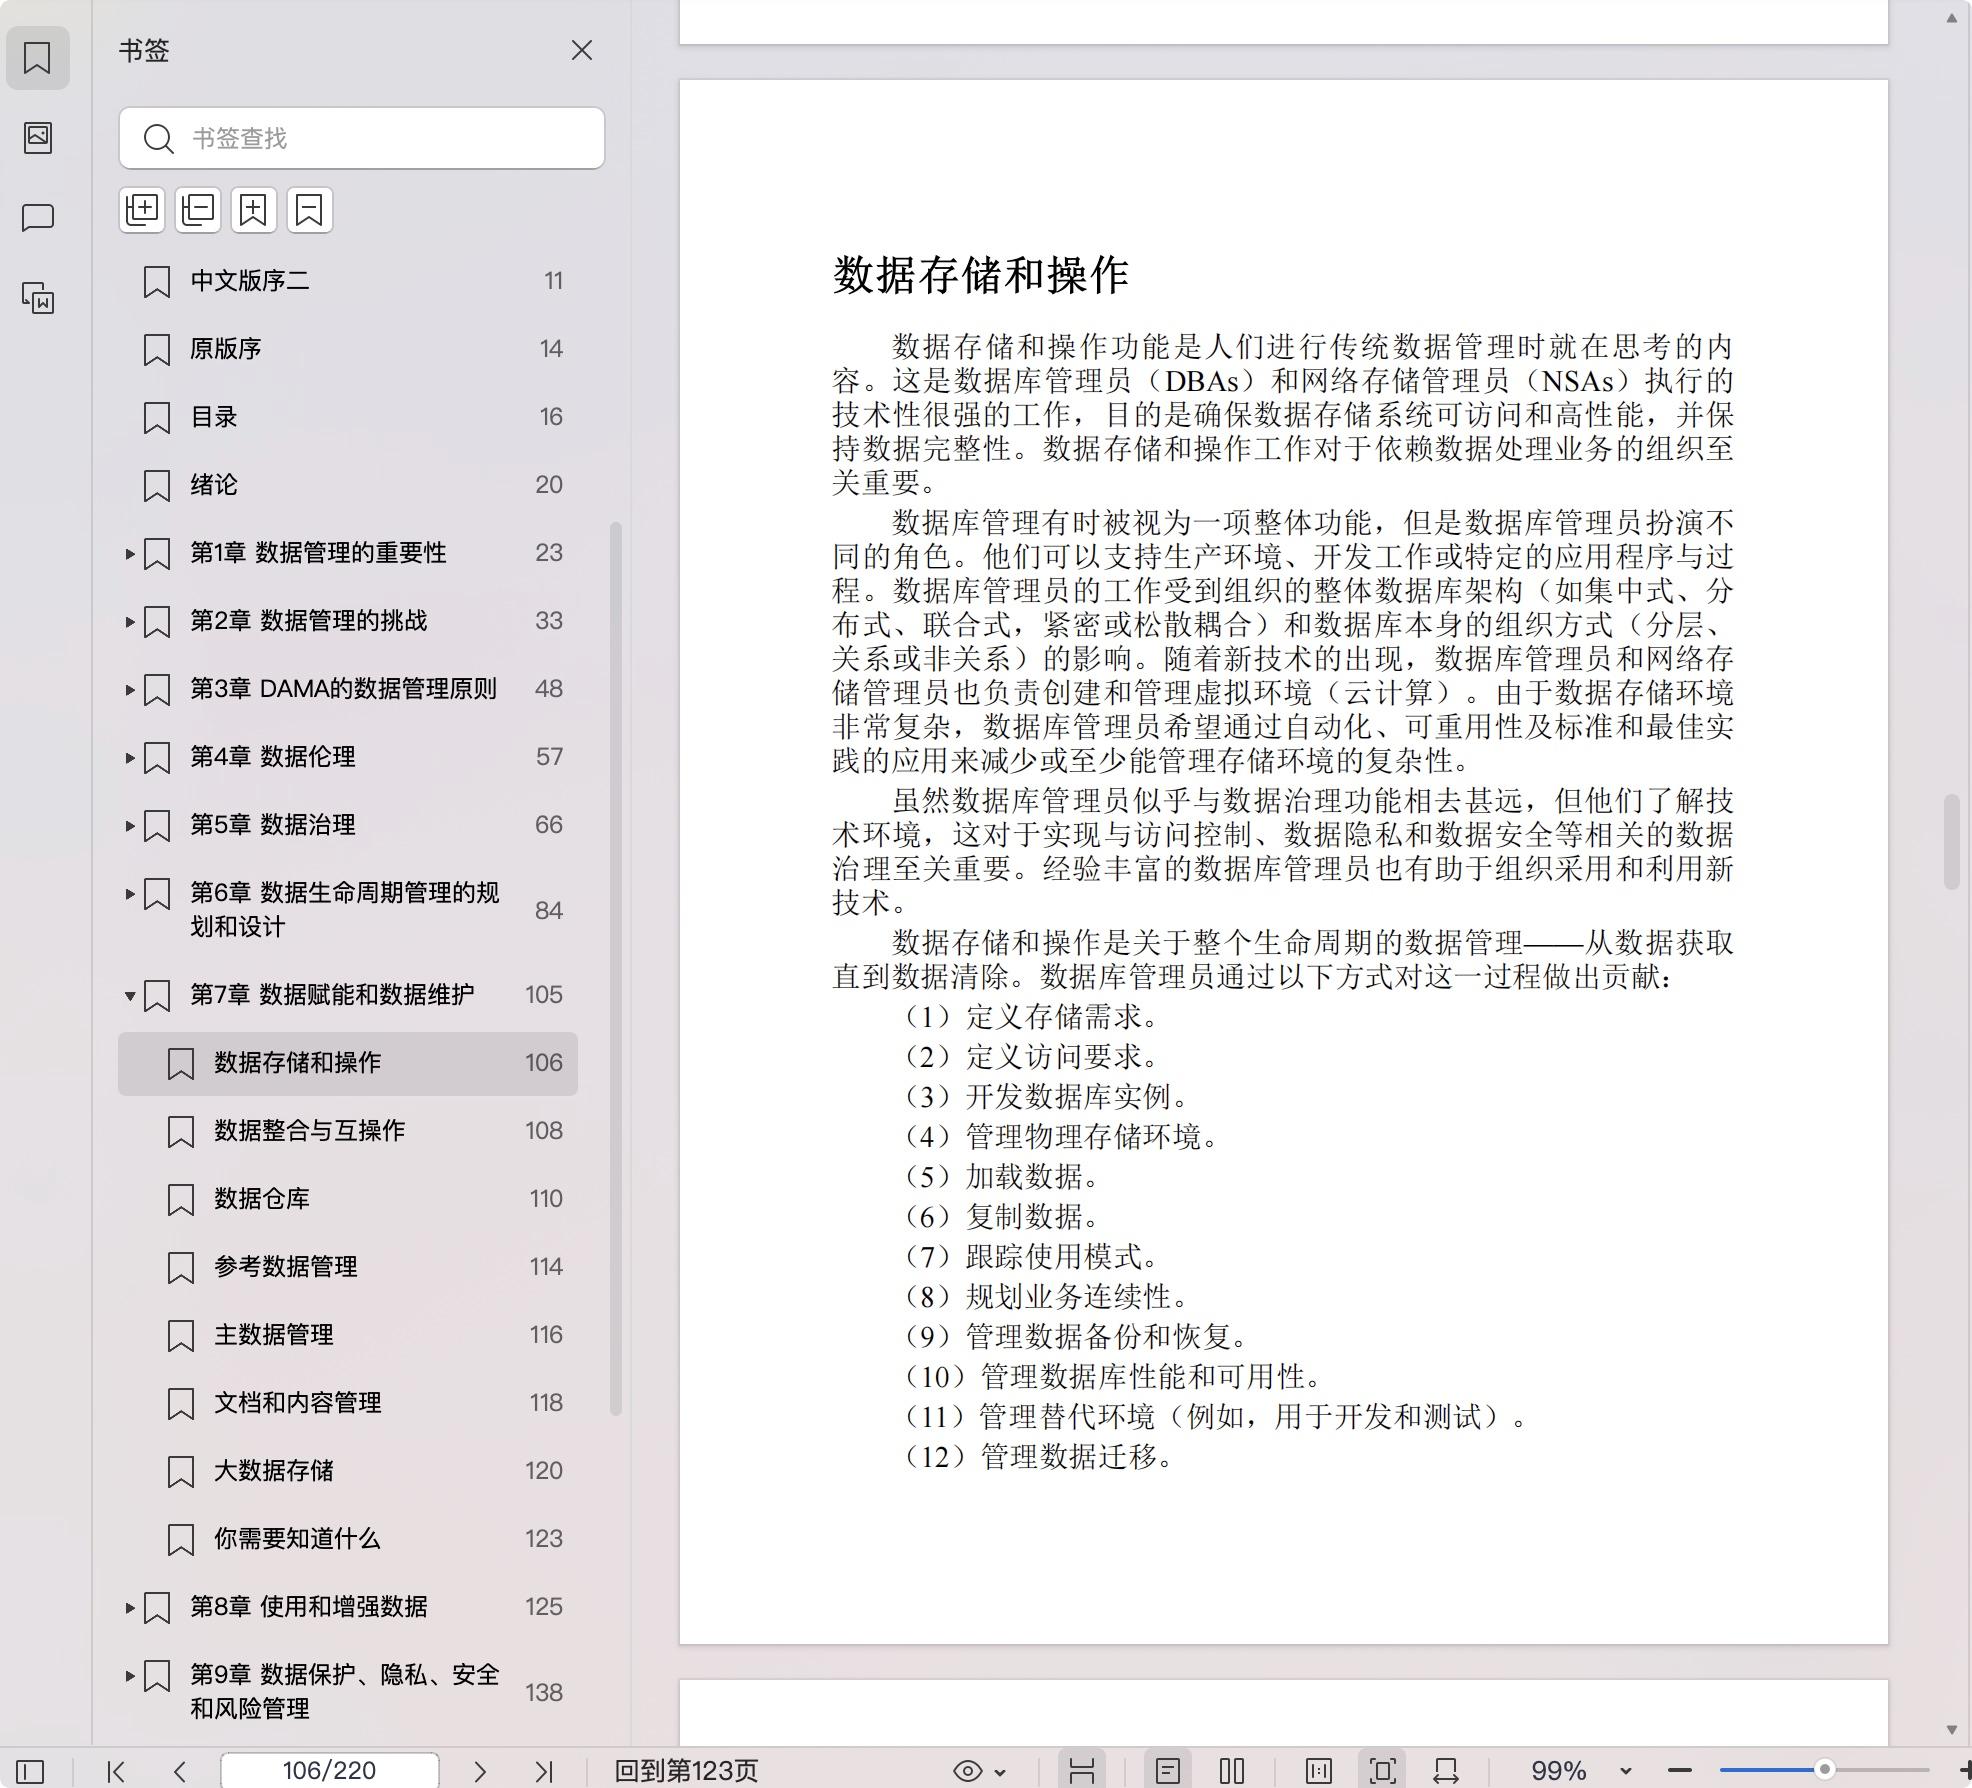Zoom out with minus button
This screenshot has width=1972, height=1788.
pos(1680,1771)
